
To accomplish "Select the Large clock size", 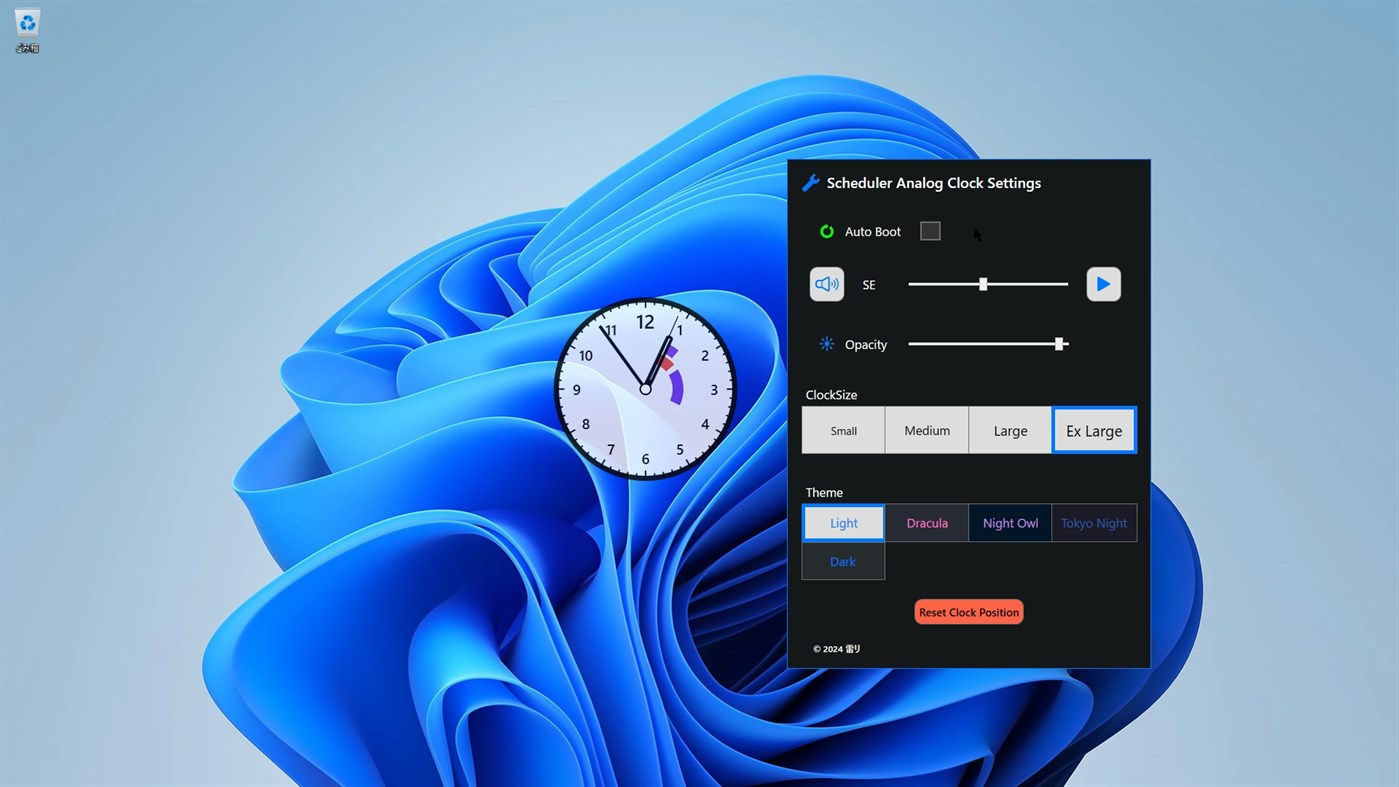I will pyautogui.click(x=1010, y=430).
